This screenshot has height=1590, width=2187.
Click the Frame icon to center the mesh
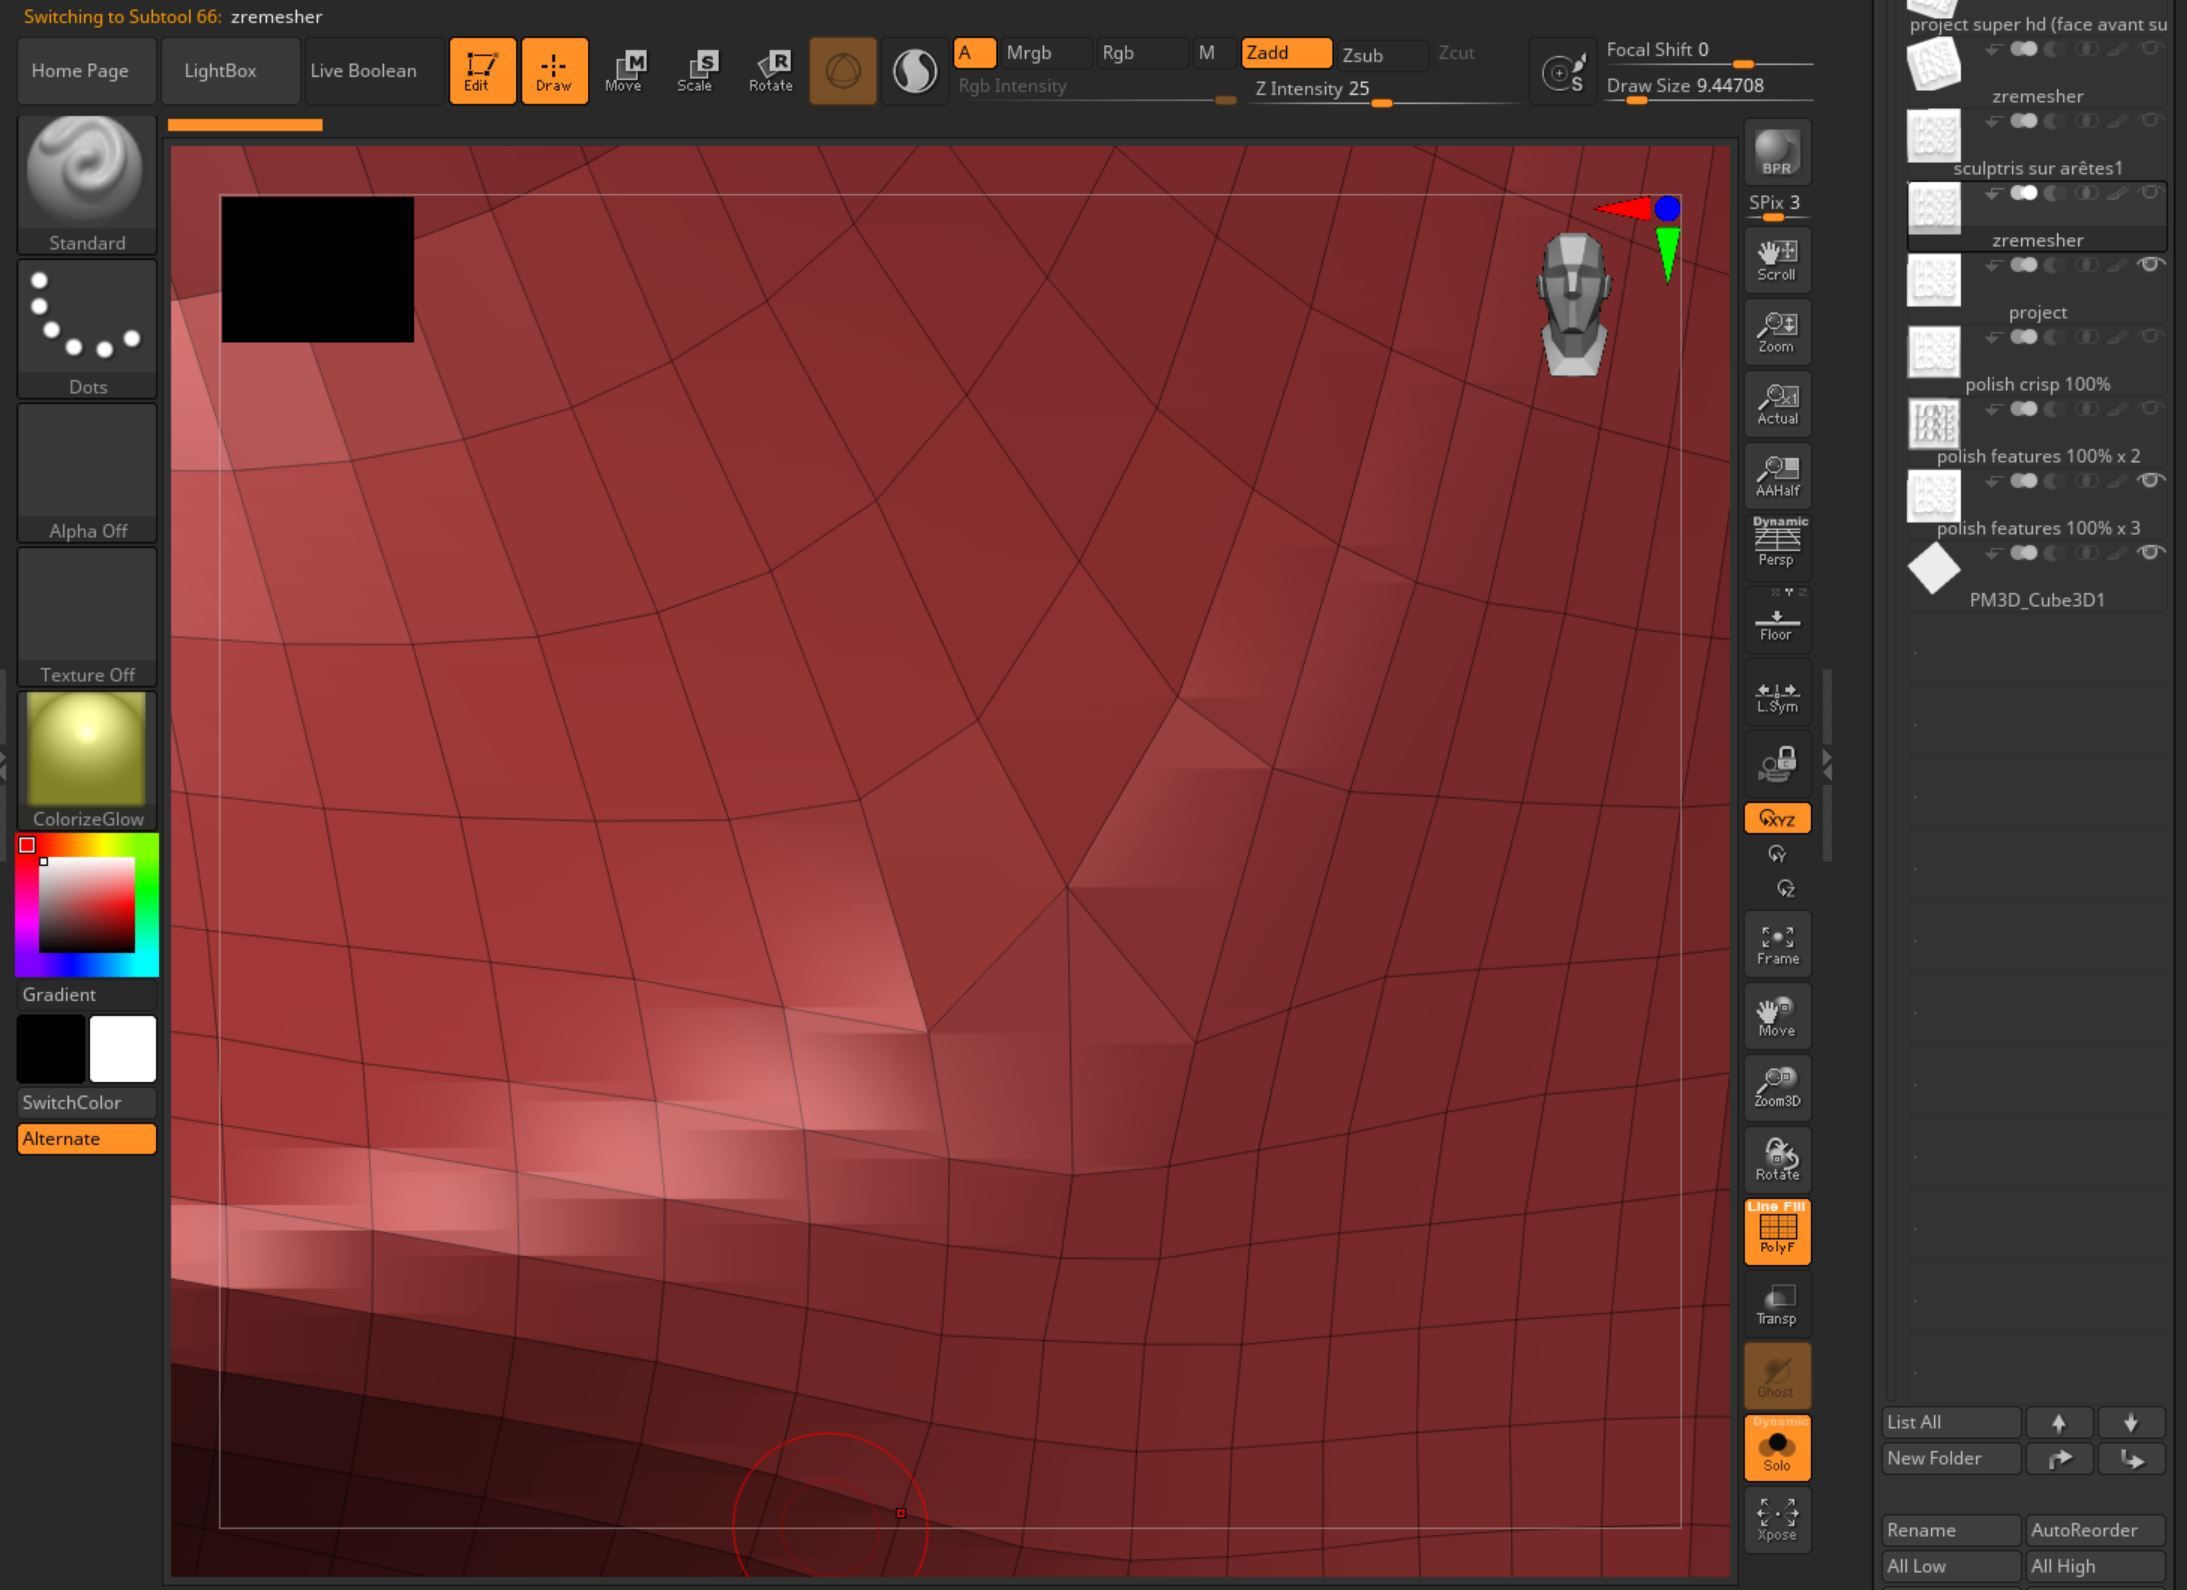(x=1777, y=943)
